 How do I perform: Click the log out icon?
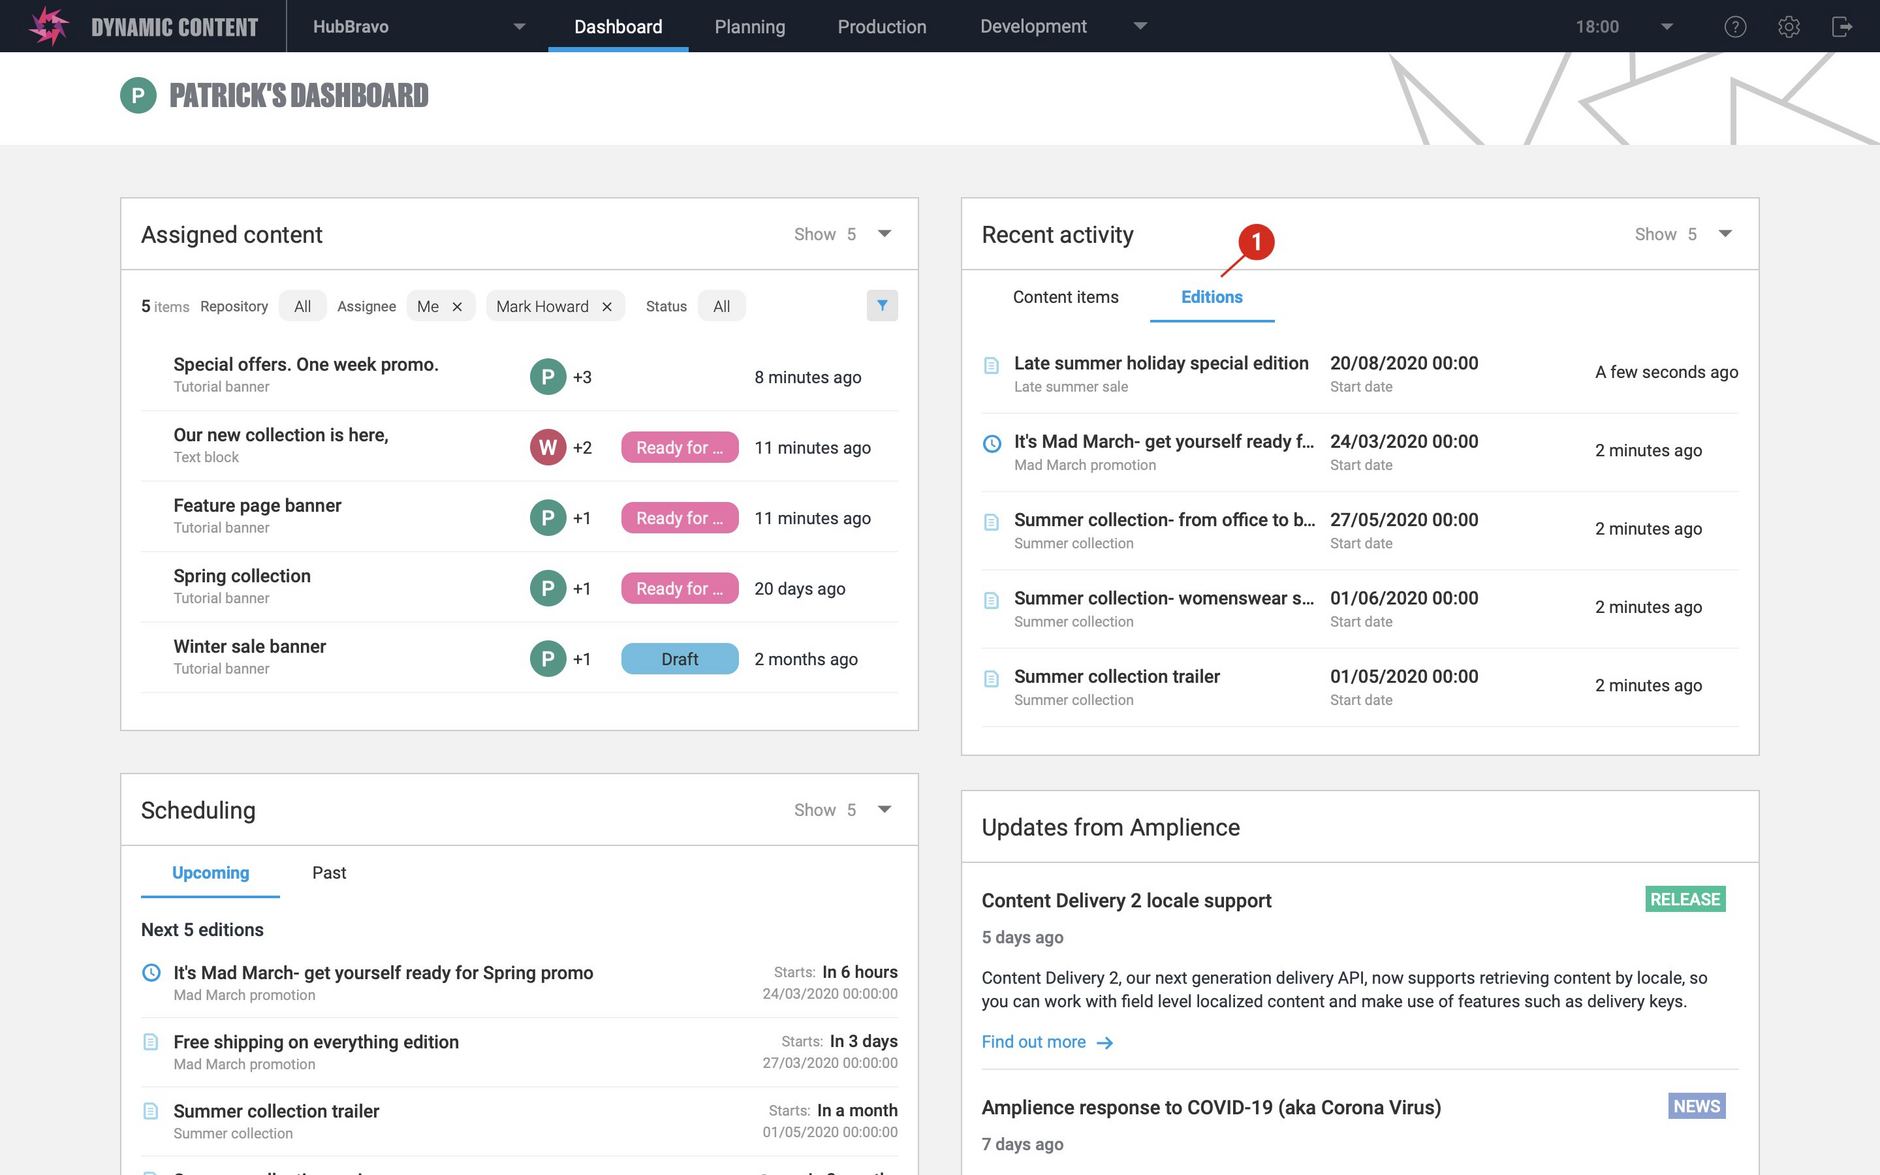(x=1842, y=27)
